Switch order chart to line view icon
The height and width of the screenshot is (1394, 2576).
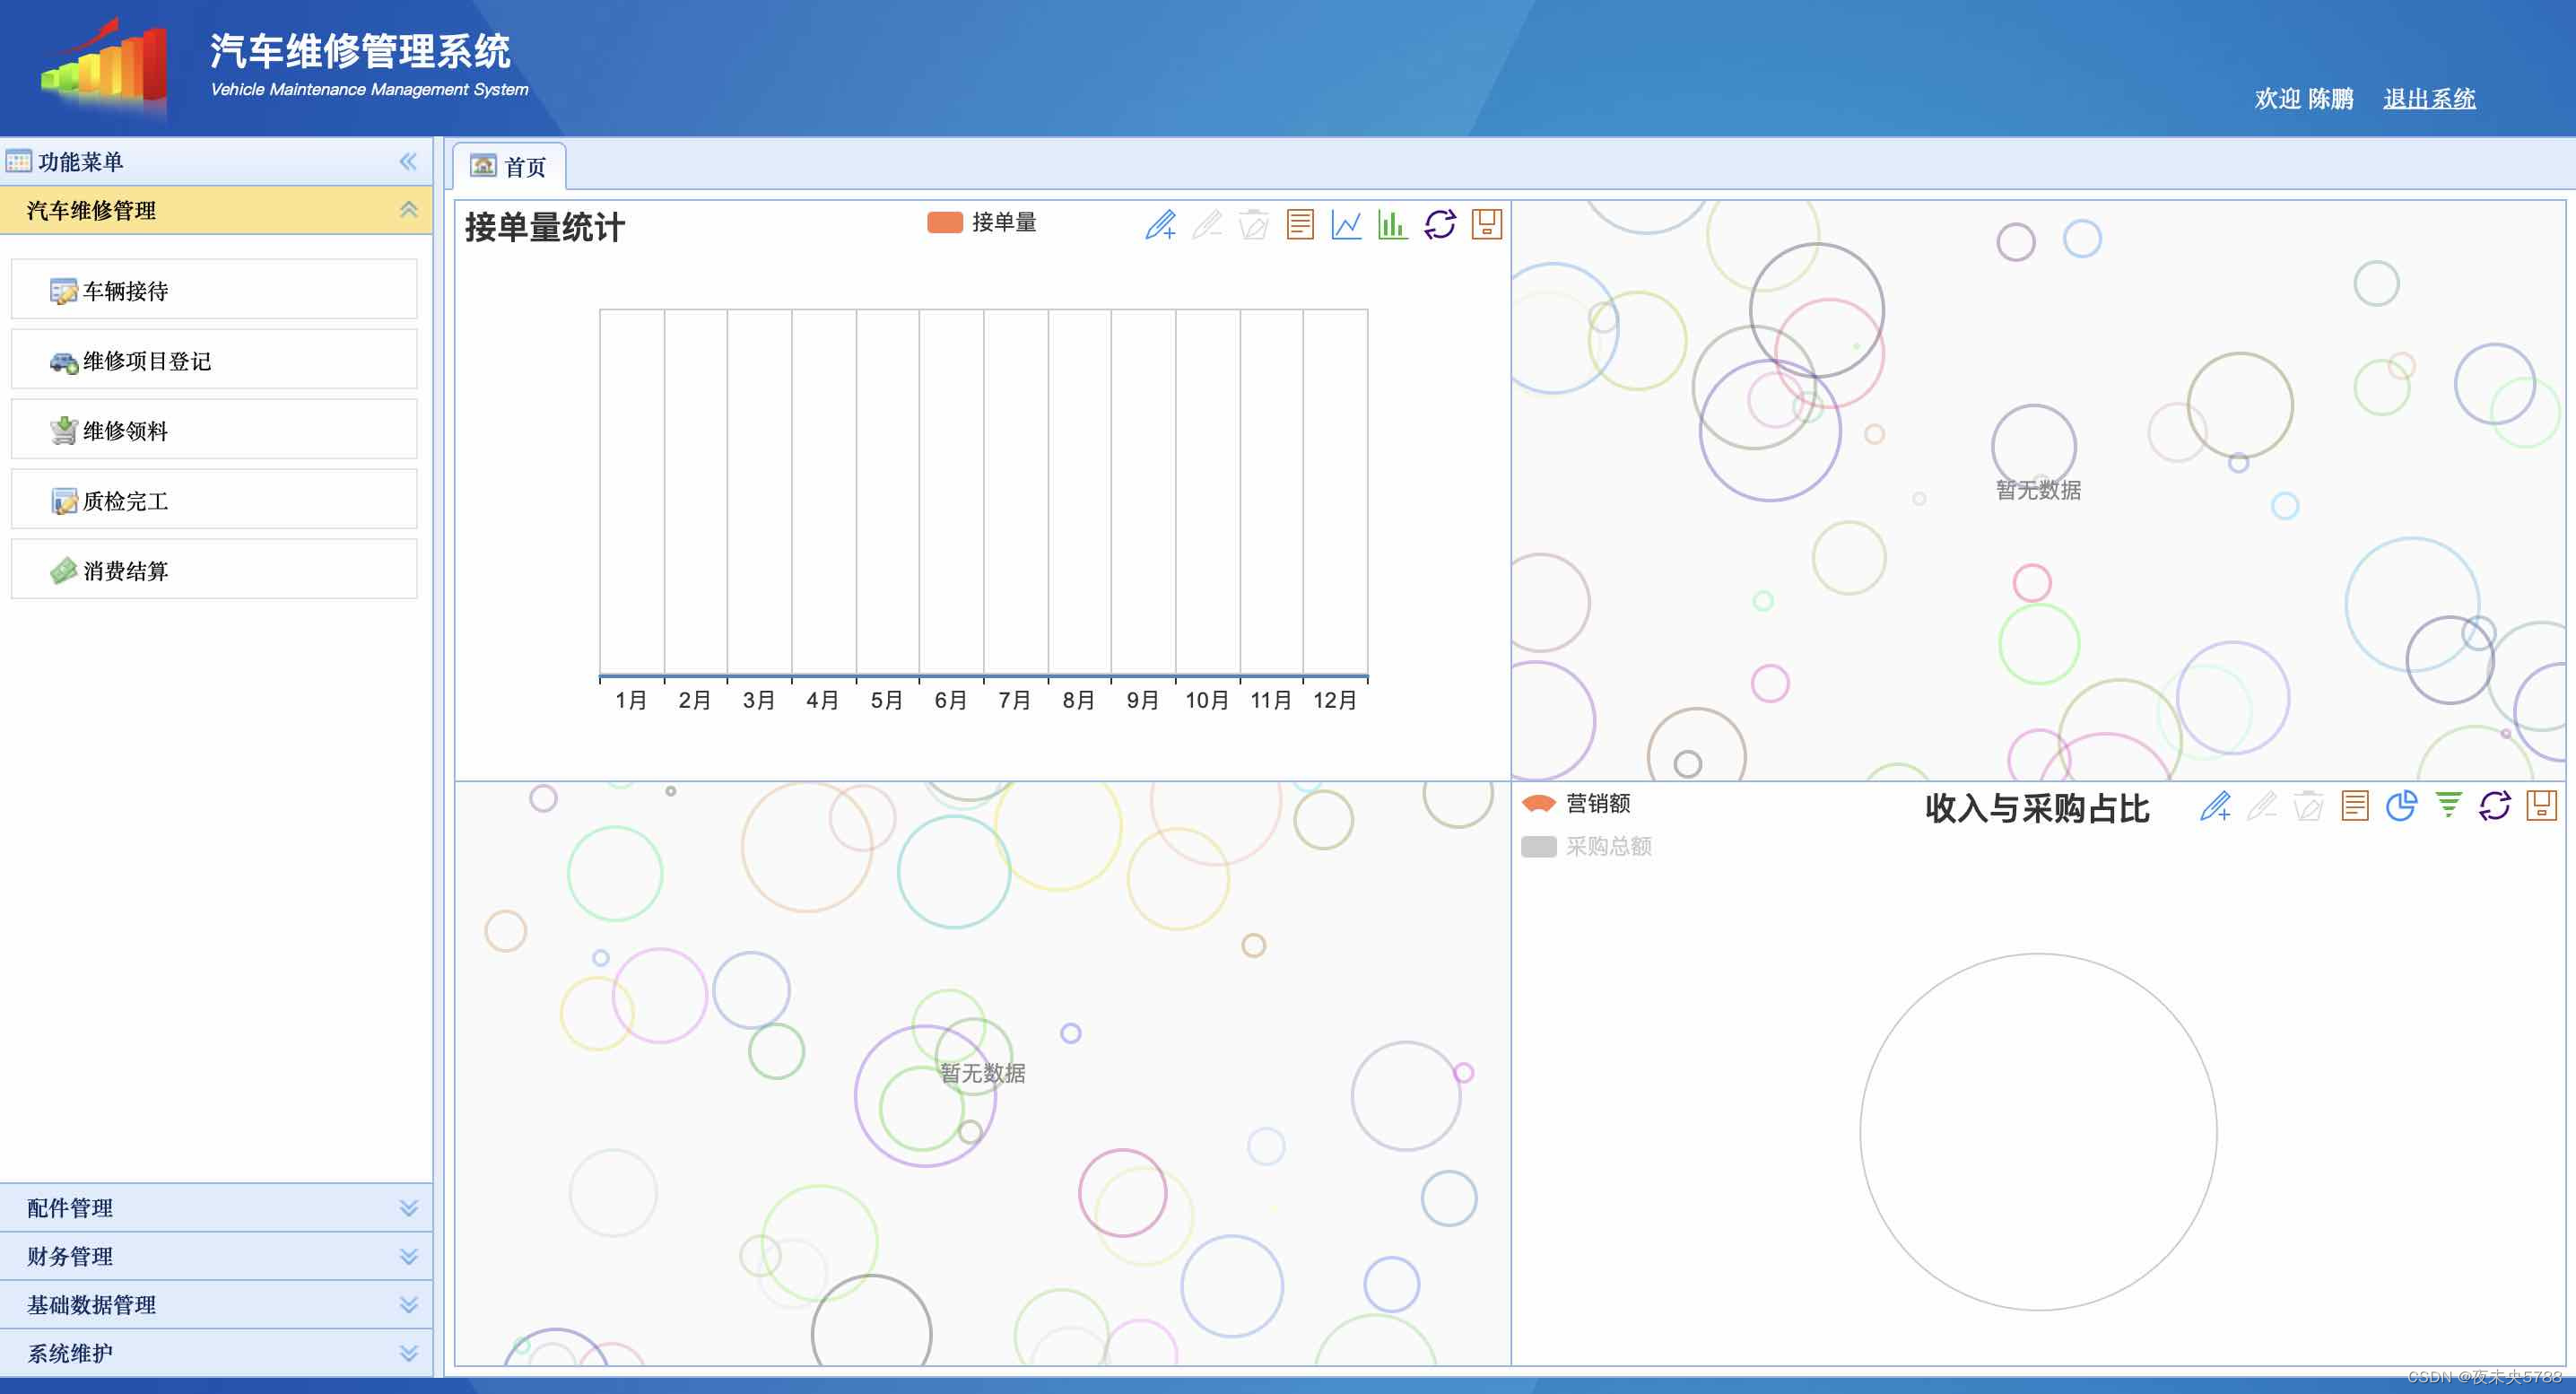pos(1346,224)
